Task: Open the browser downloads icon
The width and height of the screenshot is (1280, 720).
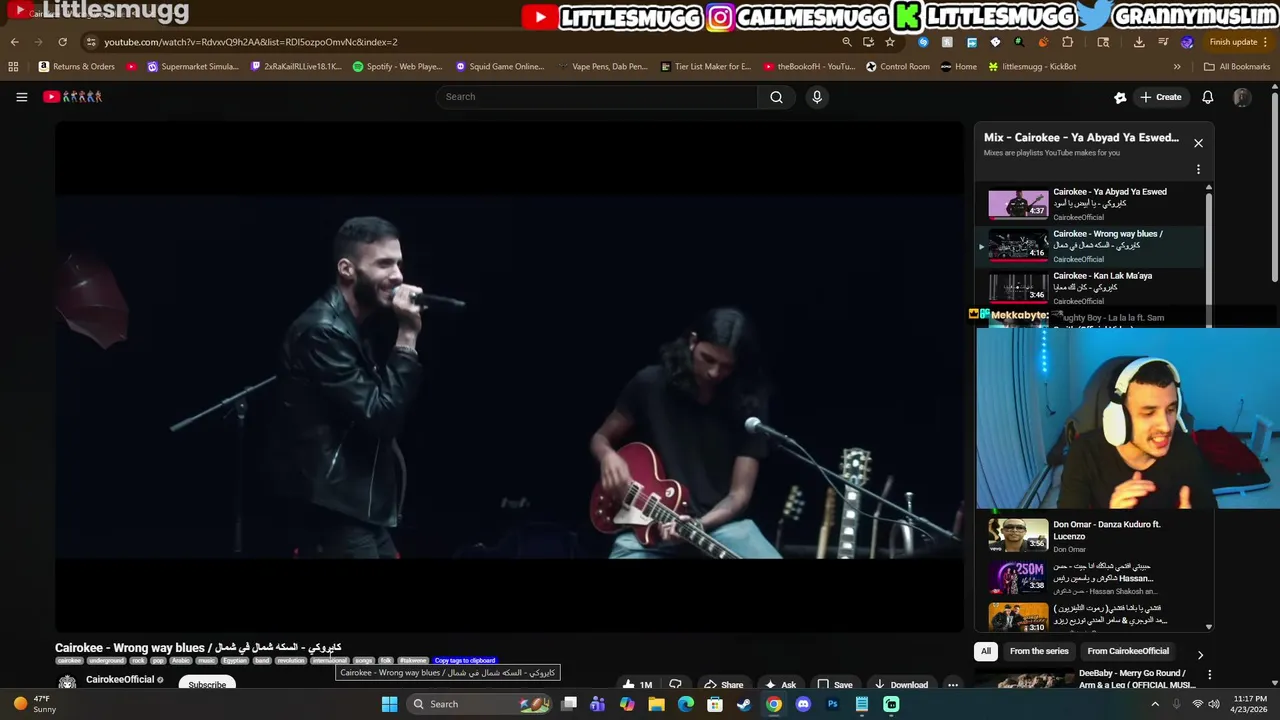Action: [1139, 42]
